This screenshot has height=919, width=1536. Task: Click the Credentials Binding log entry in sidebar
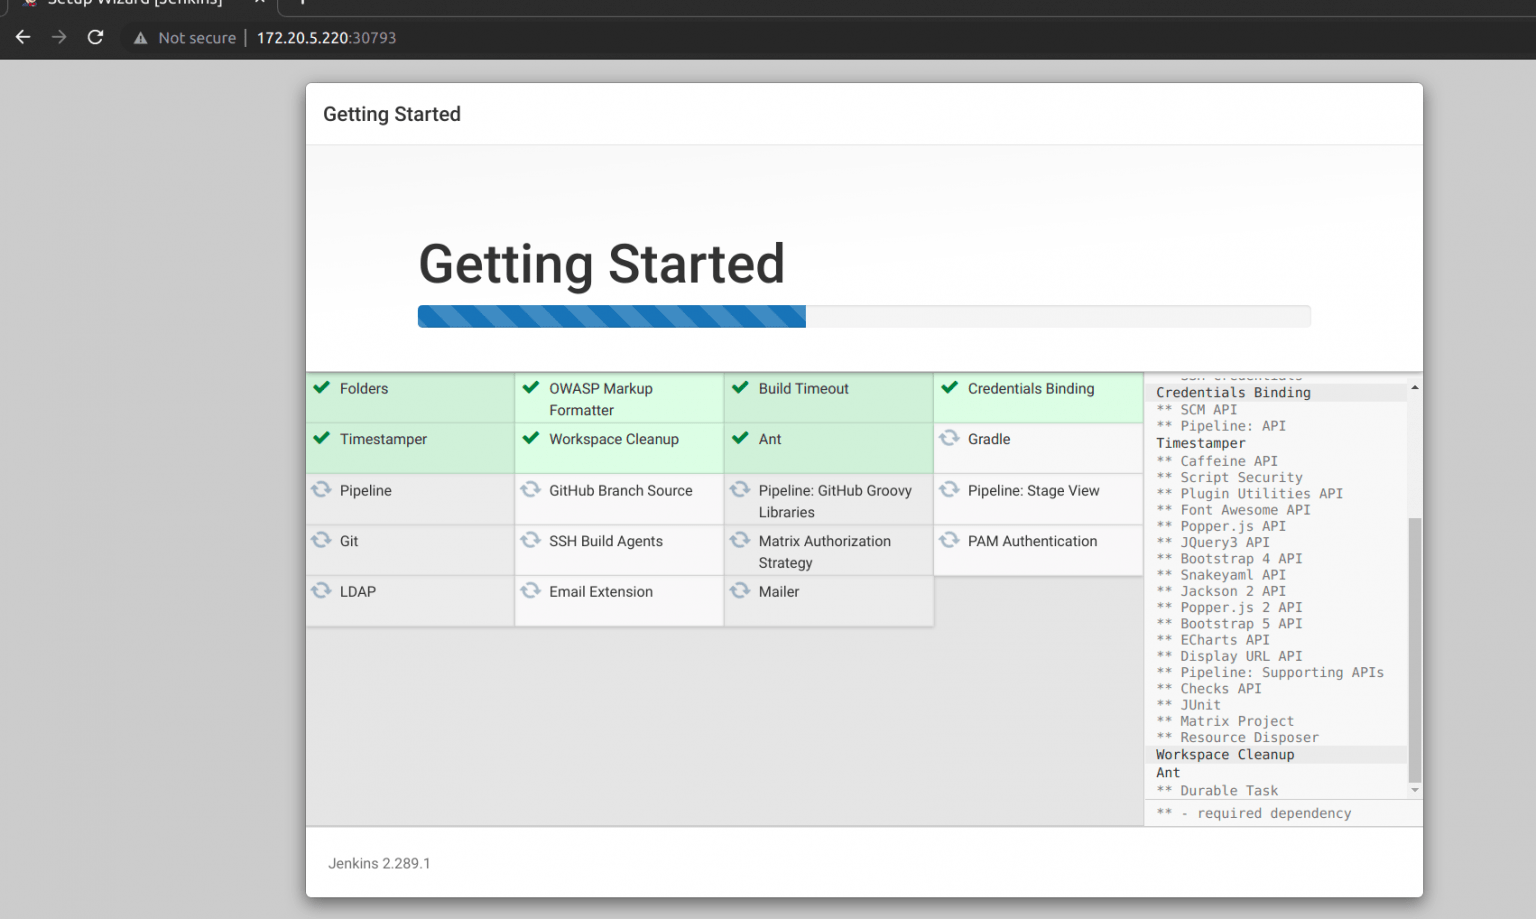click(x=1232, y=392)
